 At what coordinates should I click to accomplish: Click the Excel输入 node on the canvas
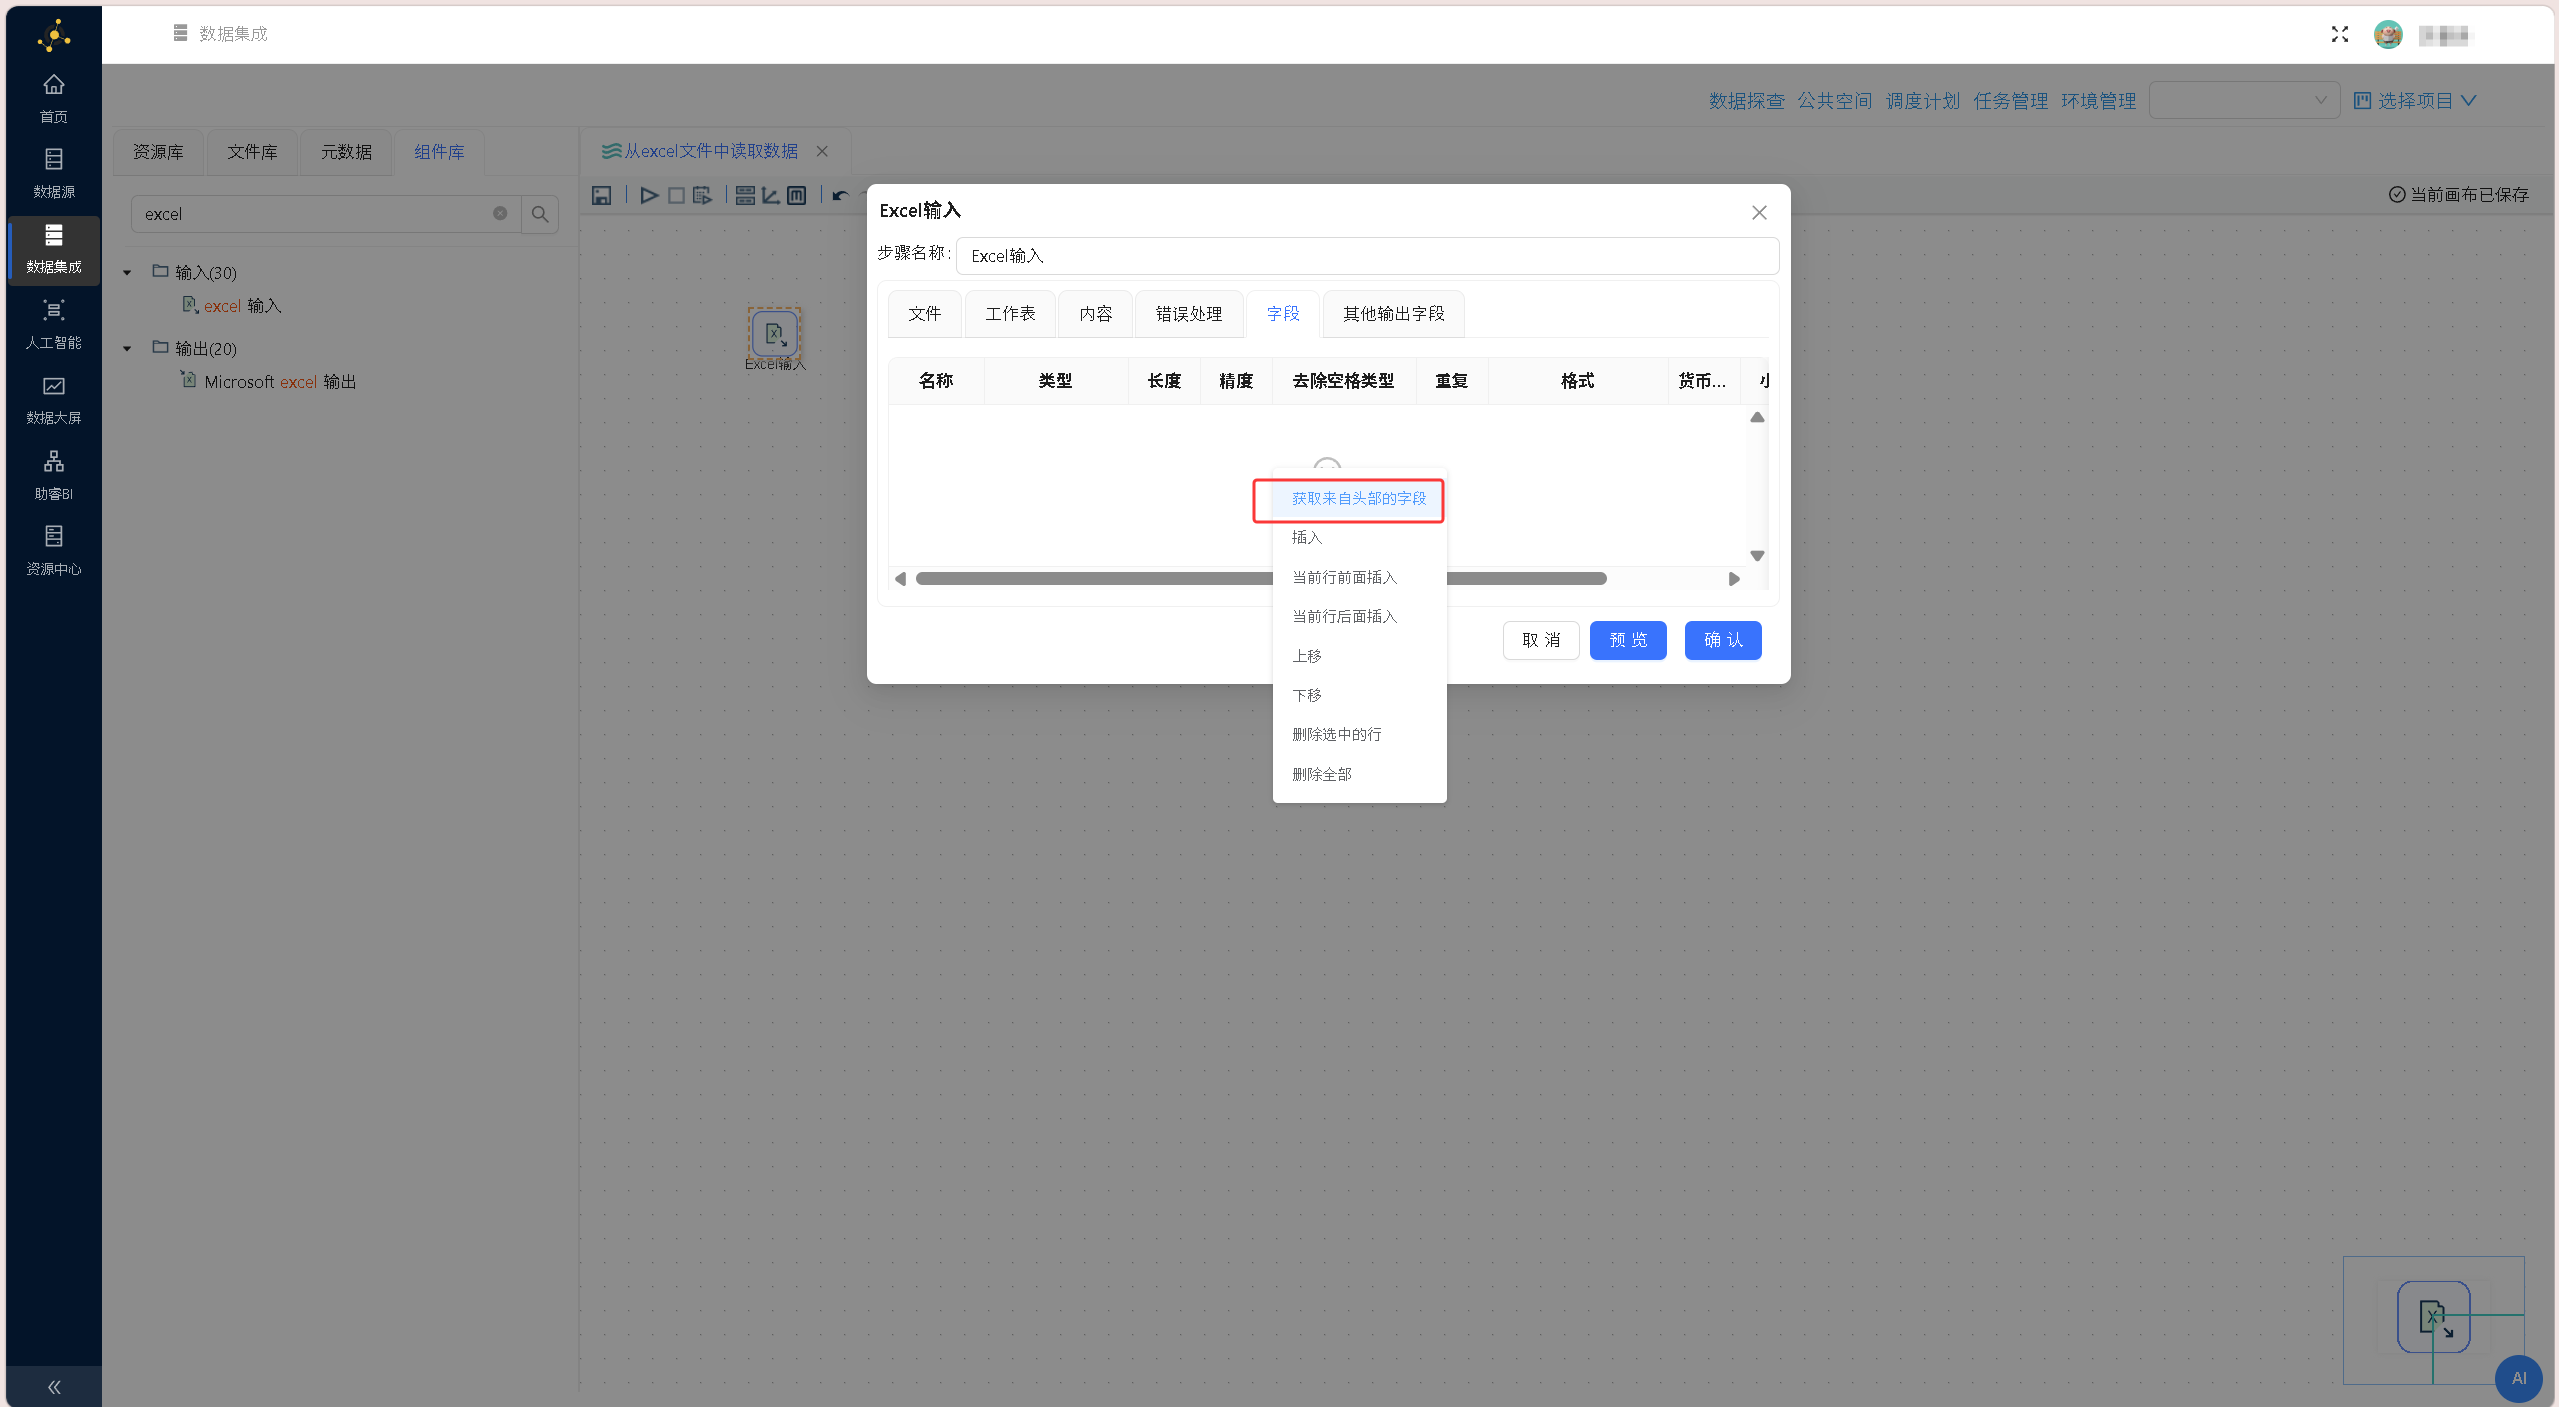click(775, 334)
